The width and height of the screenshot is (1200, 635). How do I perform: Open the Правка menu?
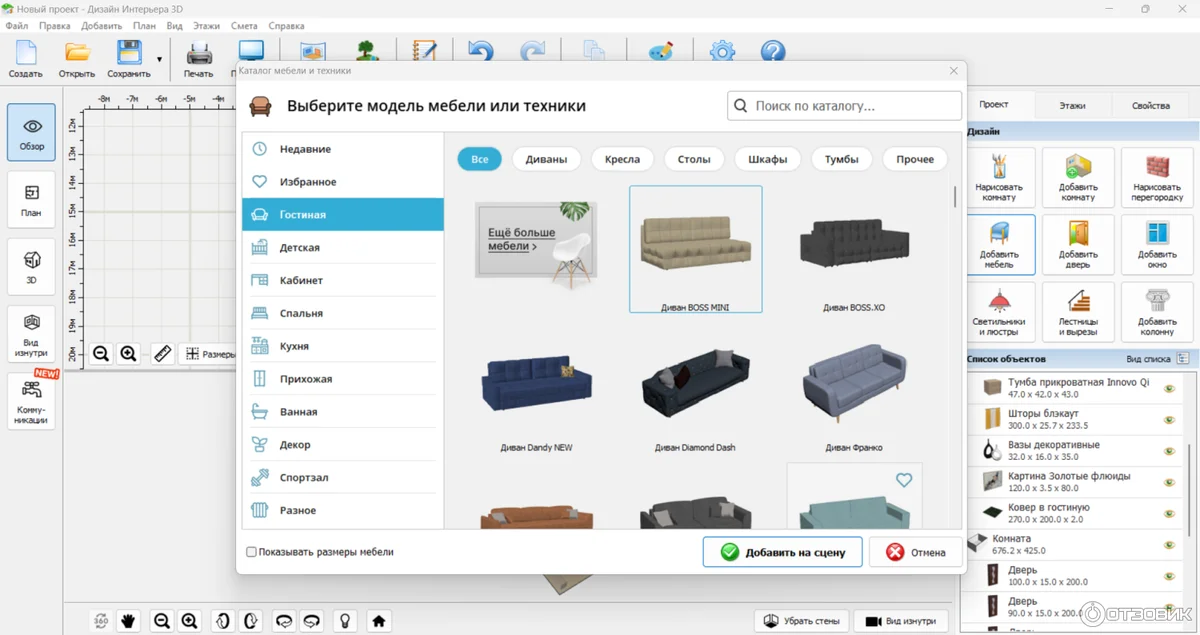[x=55, y=26]
